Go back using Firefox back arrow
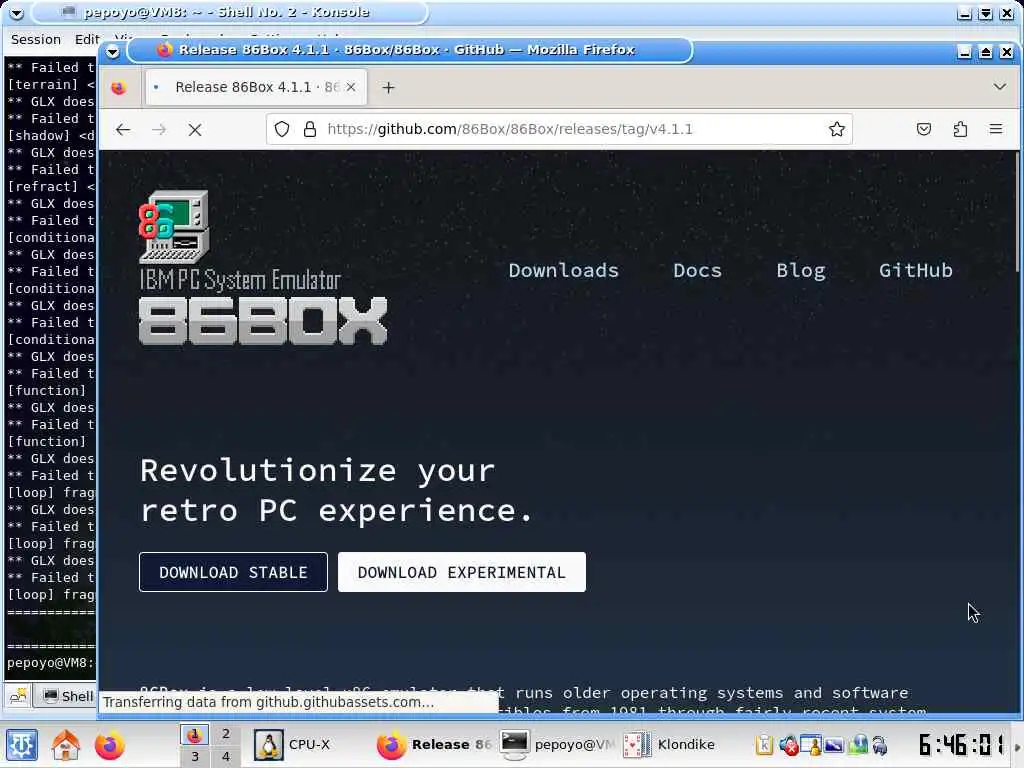 tap(123, 129)
